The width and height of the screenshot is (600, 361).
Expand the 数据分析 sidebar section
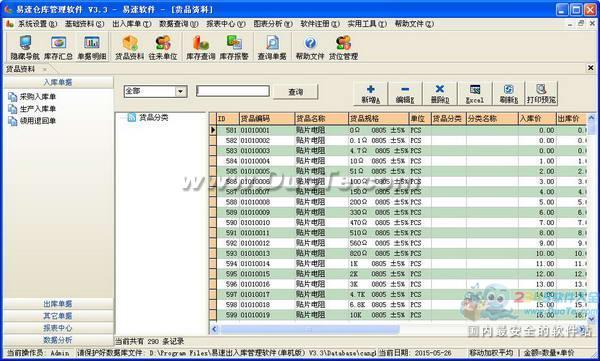pos(58,340)
